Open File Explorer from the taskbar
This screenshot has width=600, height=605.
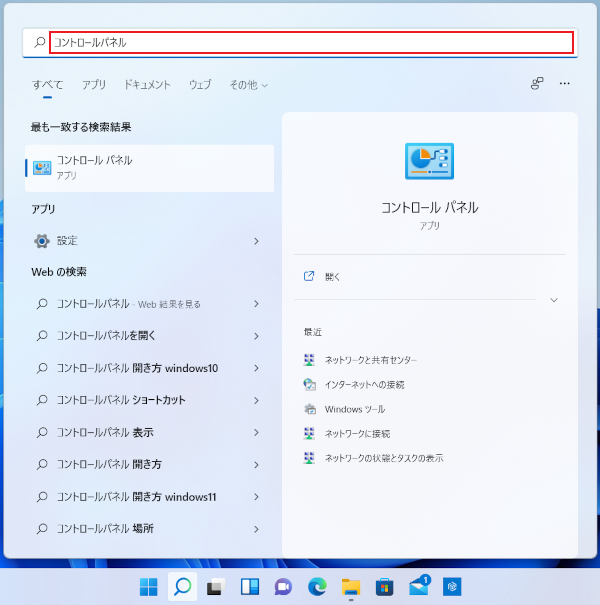[x=350, y=586]
